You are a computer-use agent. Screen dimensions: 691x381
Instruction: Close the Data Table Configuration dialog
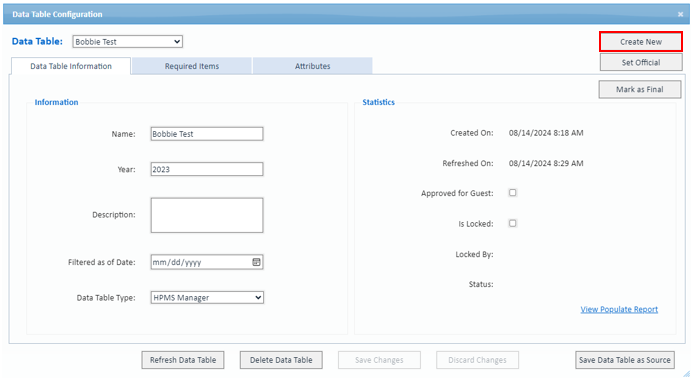click(x=680, y=15)
